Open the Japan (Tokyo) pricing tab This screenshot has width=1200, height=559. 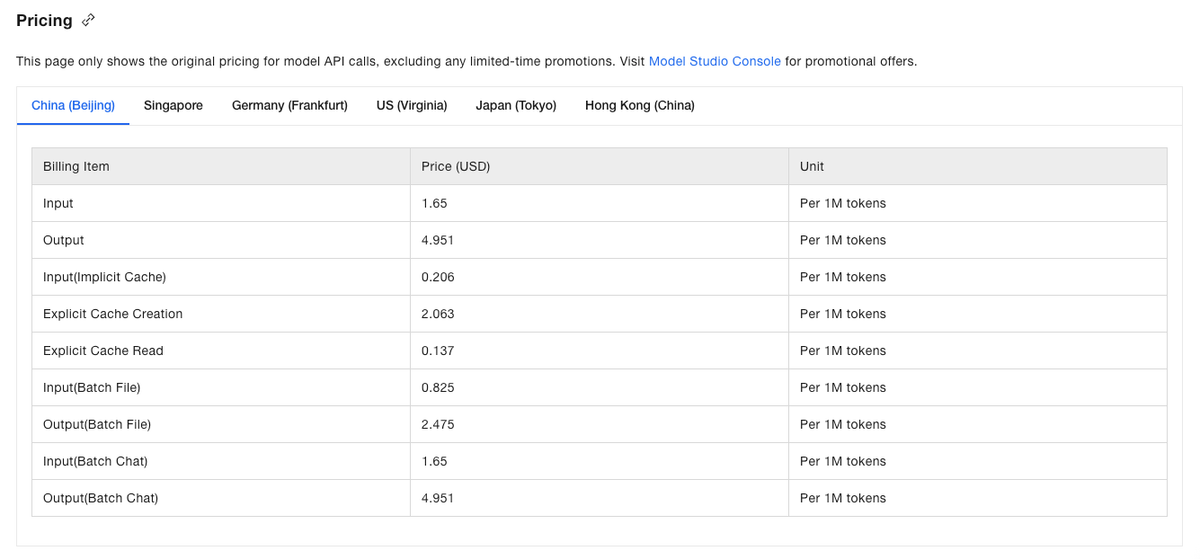(516, 105)
